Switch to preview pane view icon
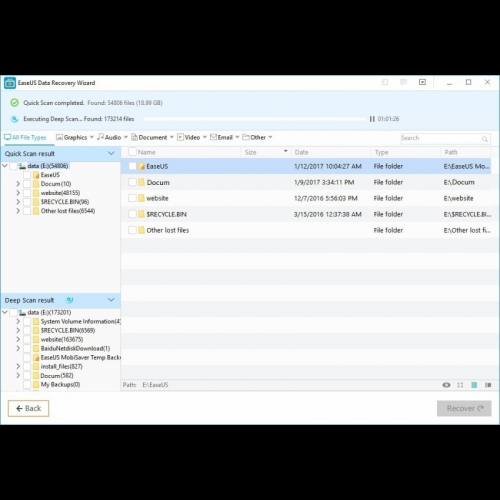The image size is (500, 500). click(x=488, y=385)
